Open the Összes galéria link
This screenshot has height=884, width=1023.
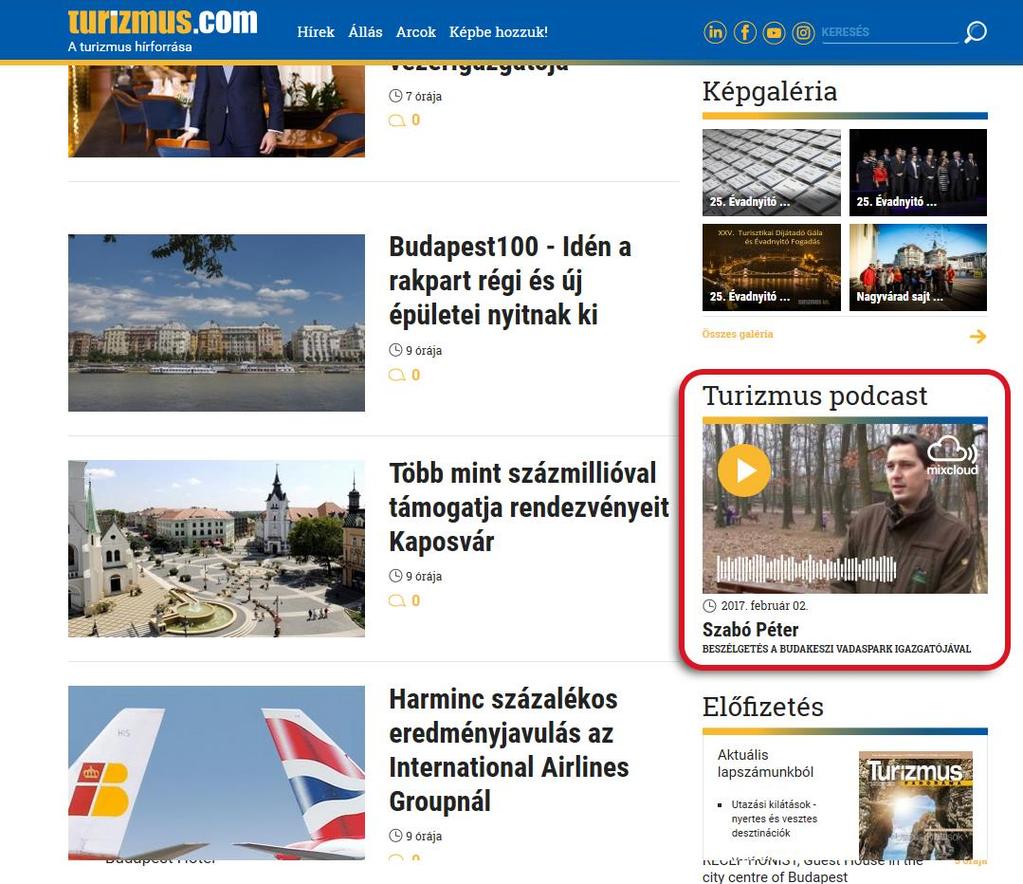[x=737, y=334]
